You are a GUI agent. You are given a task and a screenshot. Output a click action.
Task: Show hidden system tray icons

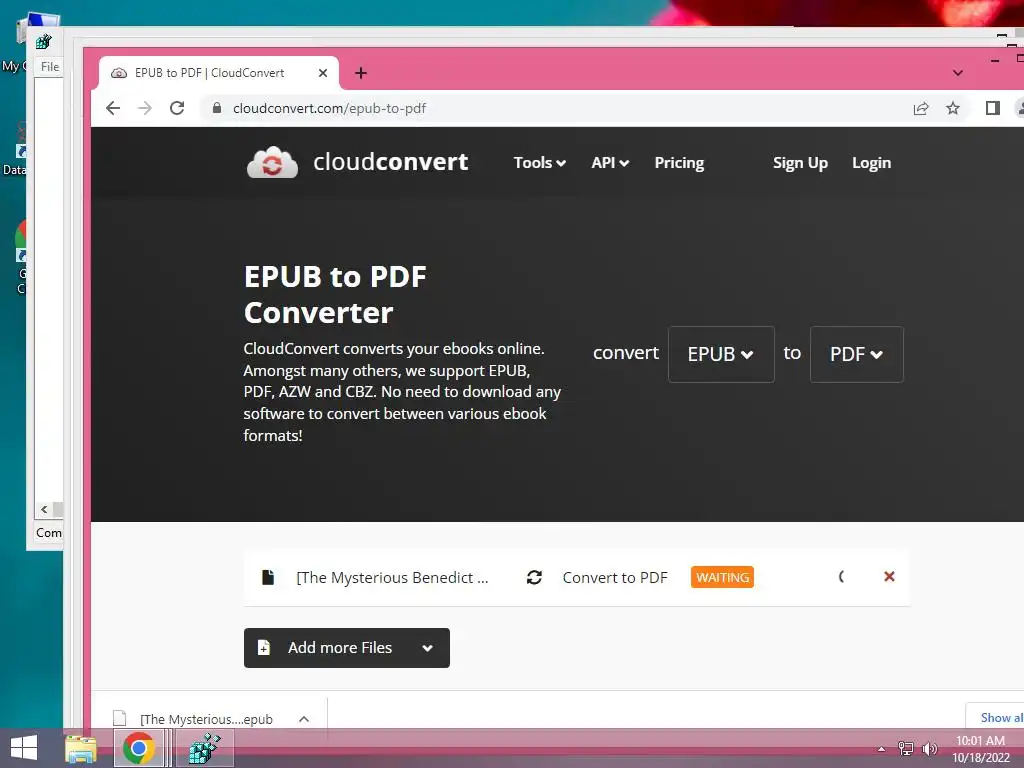pos(881,749)
